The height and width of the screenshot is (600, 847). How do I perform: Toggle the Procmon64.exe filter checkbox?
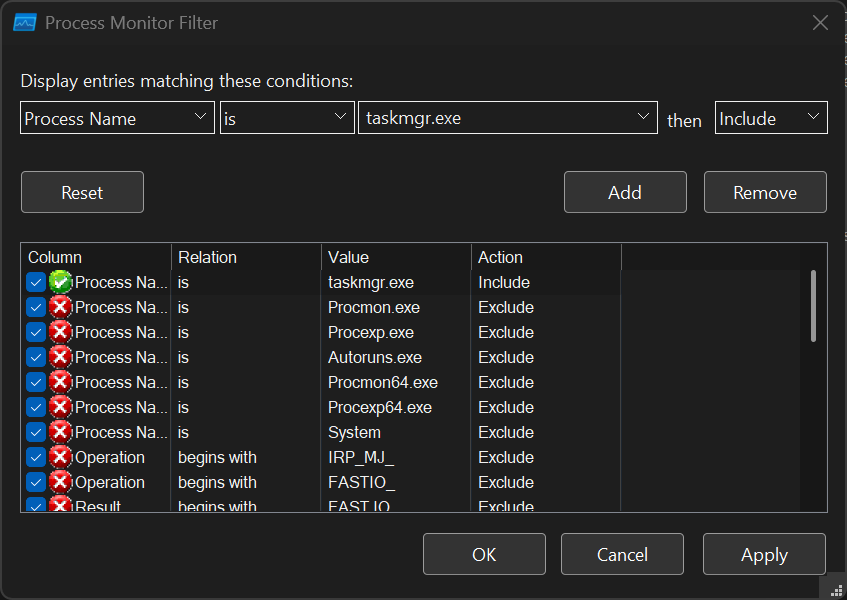[x=36, y=382]
